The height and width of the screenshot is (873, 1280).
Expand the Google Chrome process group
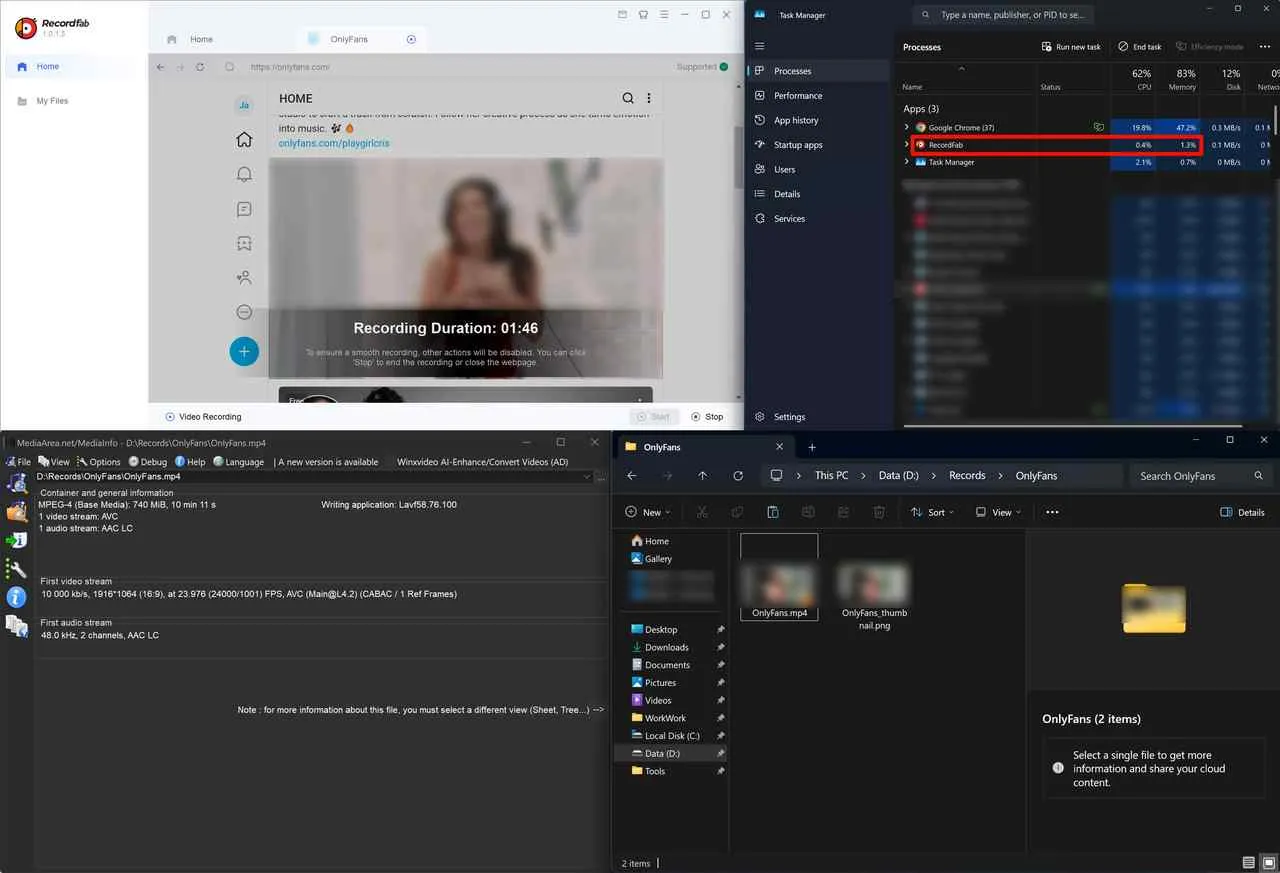906,127
